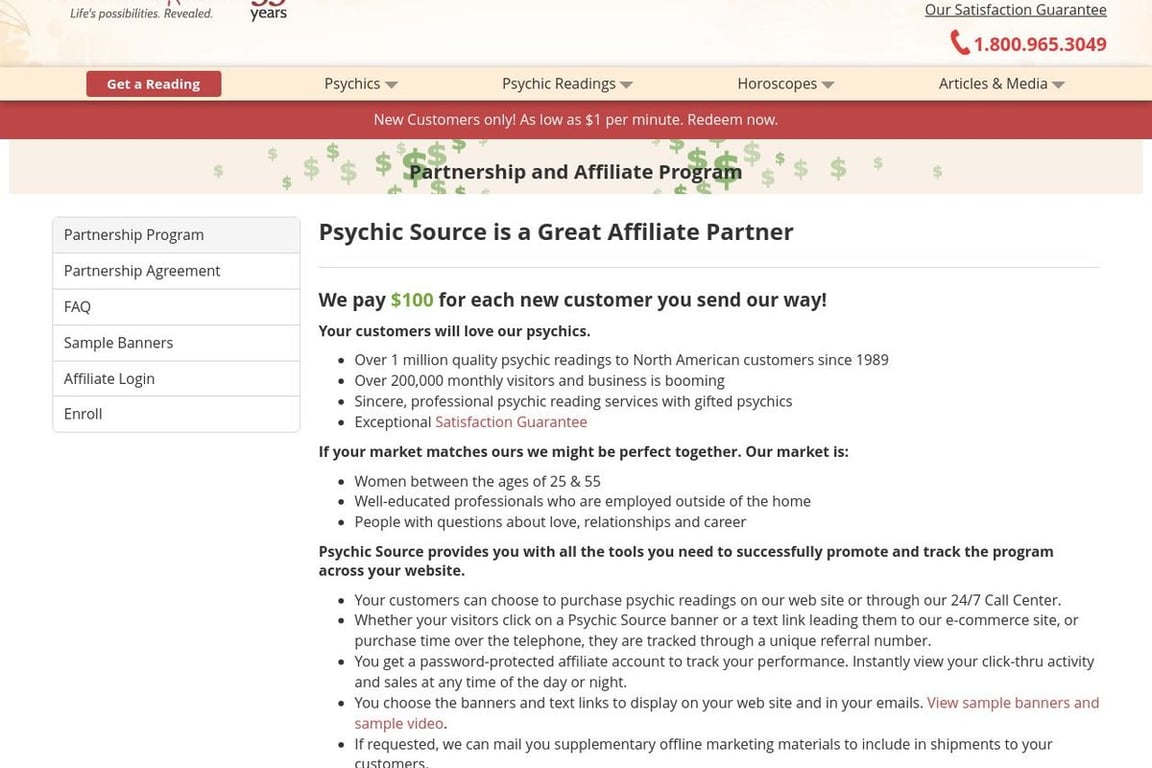Click bullet 'Over 200,000 monthly visitors'
The width and height of the screenshot is (1152, 768).
point(539,381)
